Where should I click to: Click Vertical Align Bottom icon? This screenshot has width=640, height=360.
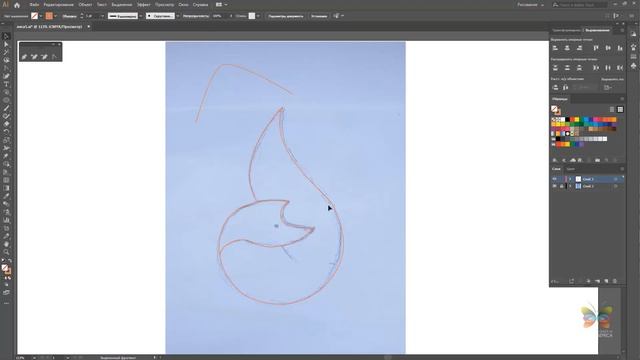620,48
